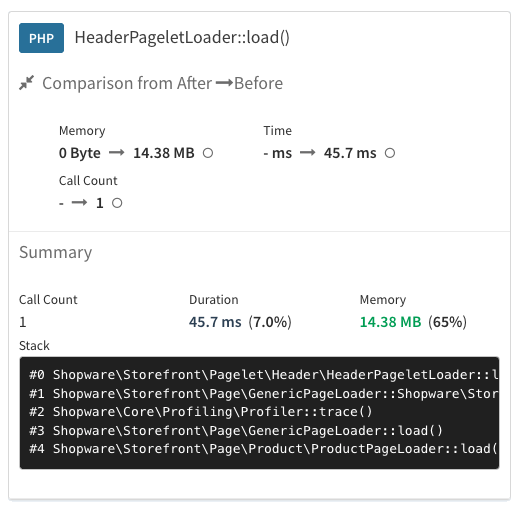The image size is (523, 510).
Task: Click the compare arrows icon beside Comparison
Action: [26, 83]
